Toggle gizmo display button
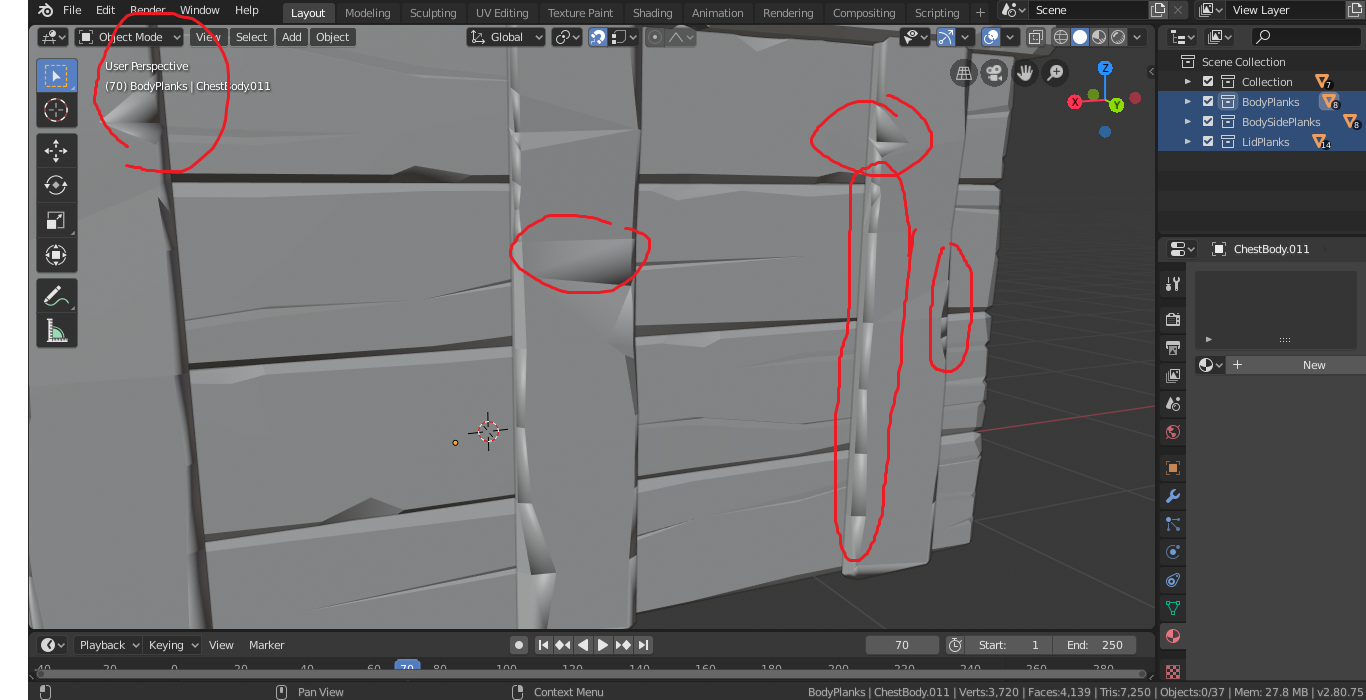 [x=945, y=37]
